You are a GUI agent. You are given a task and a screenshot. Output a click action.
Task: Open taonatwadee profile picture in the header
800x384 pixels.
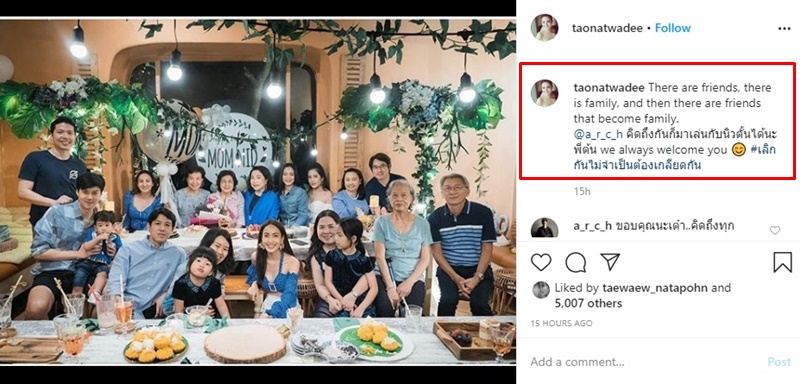pos(544,28)
